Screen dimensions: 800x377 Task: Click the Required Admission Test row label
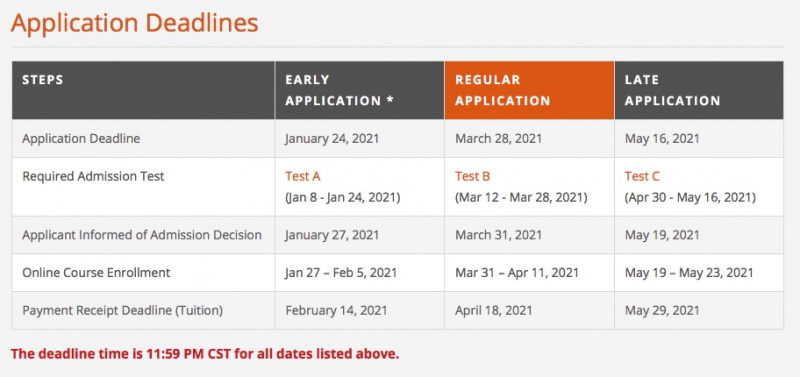point(93,177)
